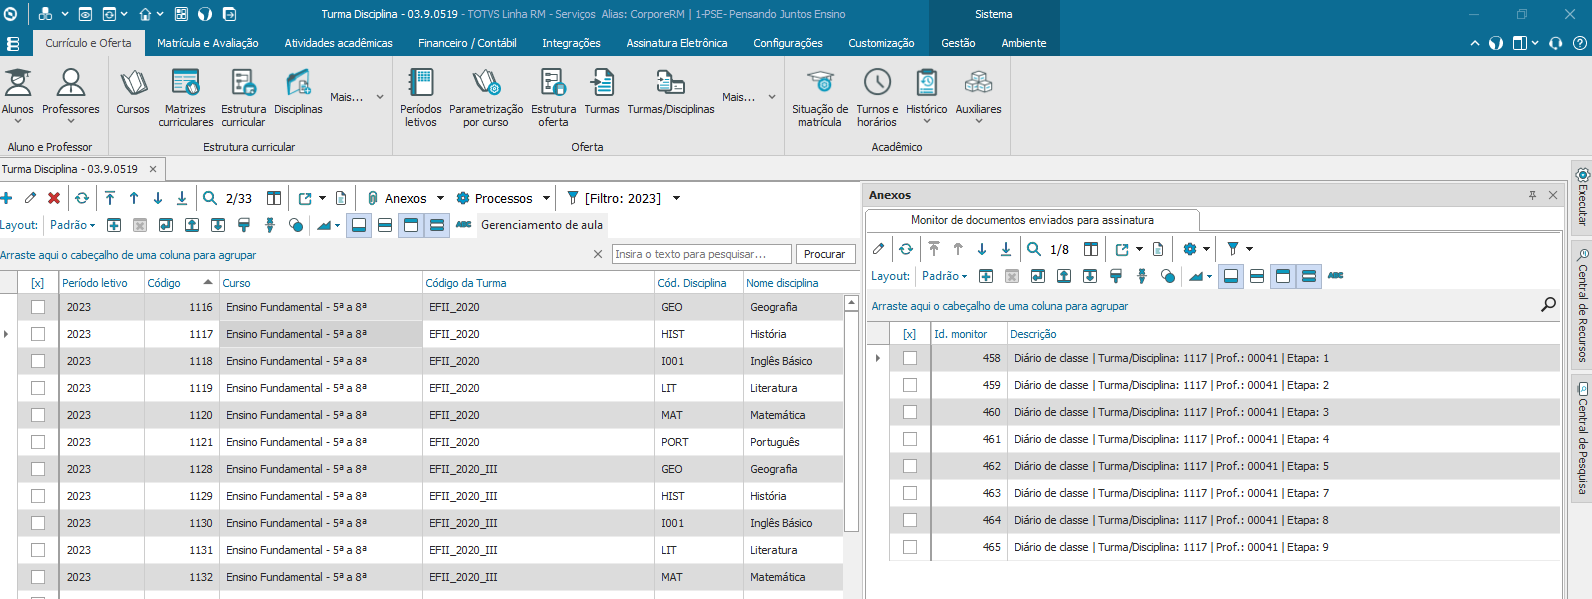Switch to Matrícula e Avaliação tab
Screen dimensions: 1592x599
(207, 43)
